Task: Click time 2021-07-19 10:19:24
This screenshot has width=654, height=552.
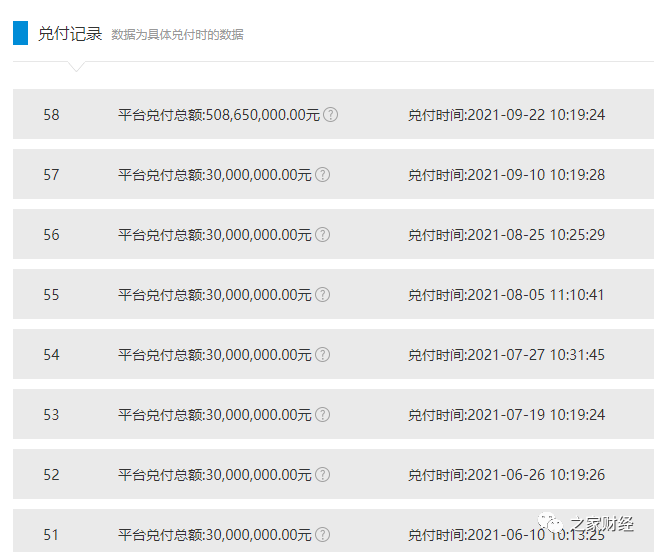Action: tap(536, 415)
